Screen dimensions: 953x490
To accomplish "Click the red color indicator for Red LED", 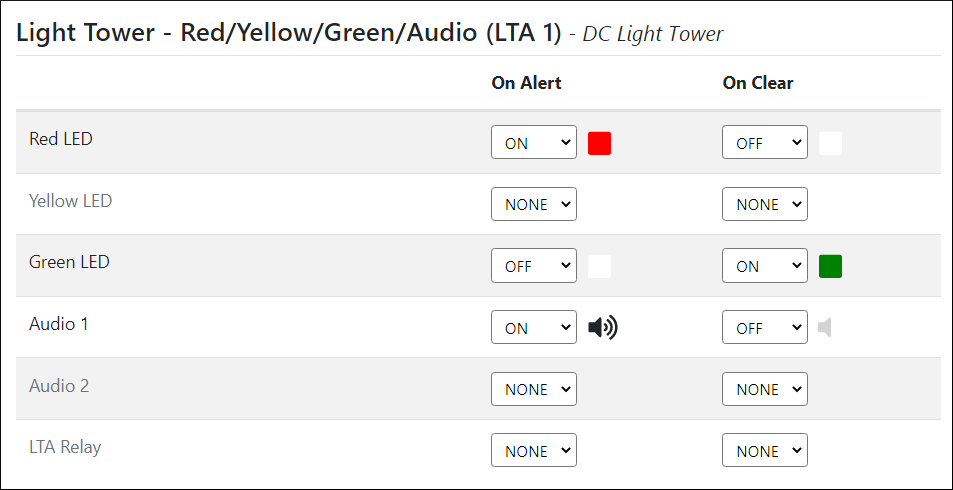I will (x=599, y=143).
